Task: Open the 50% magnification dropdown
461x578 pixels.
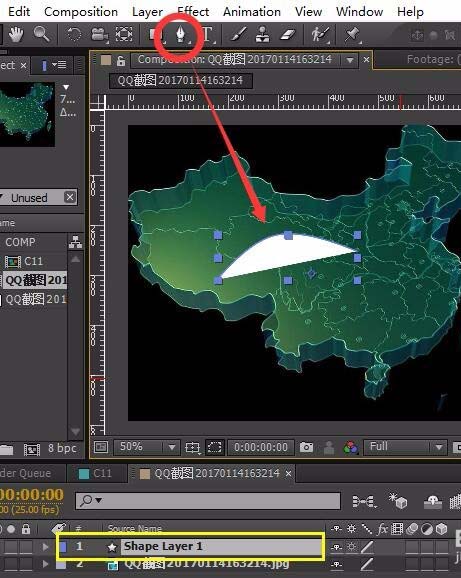Action: click(x=171, y=448)
